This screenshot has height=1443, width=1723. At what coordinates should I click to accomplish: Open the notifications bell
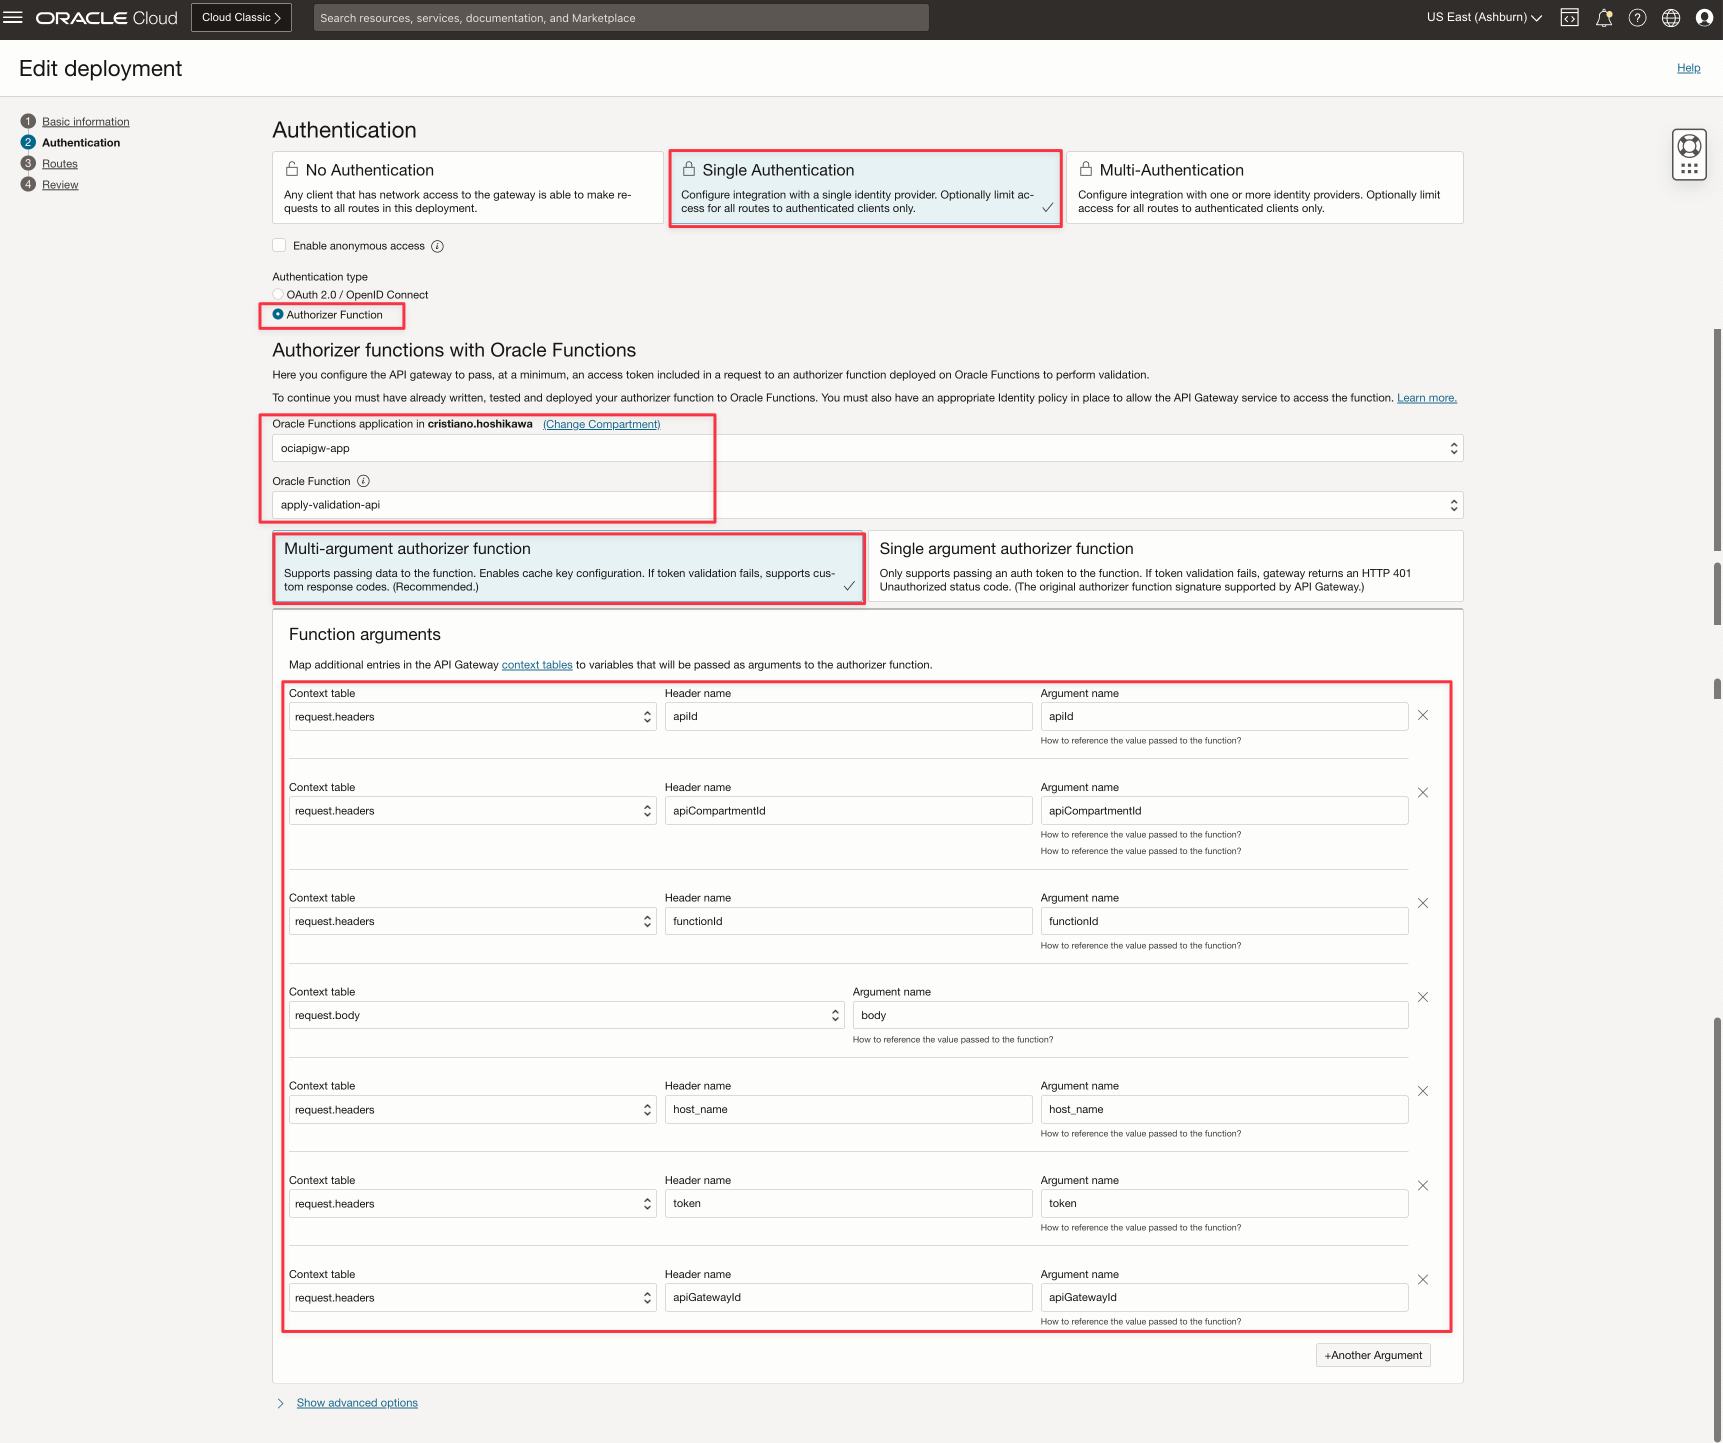click(x=1603, y=18)
